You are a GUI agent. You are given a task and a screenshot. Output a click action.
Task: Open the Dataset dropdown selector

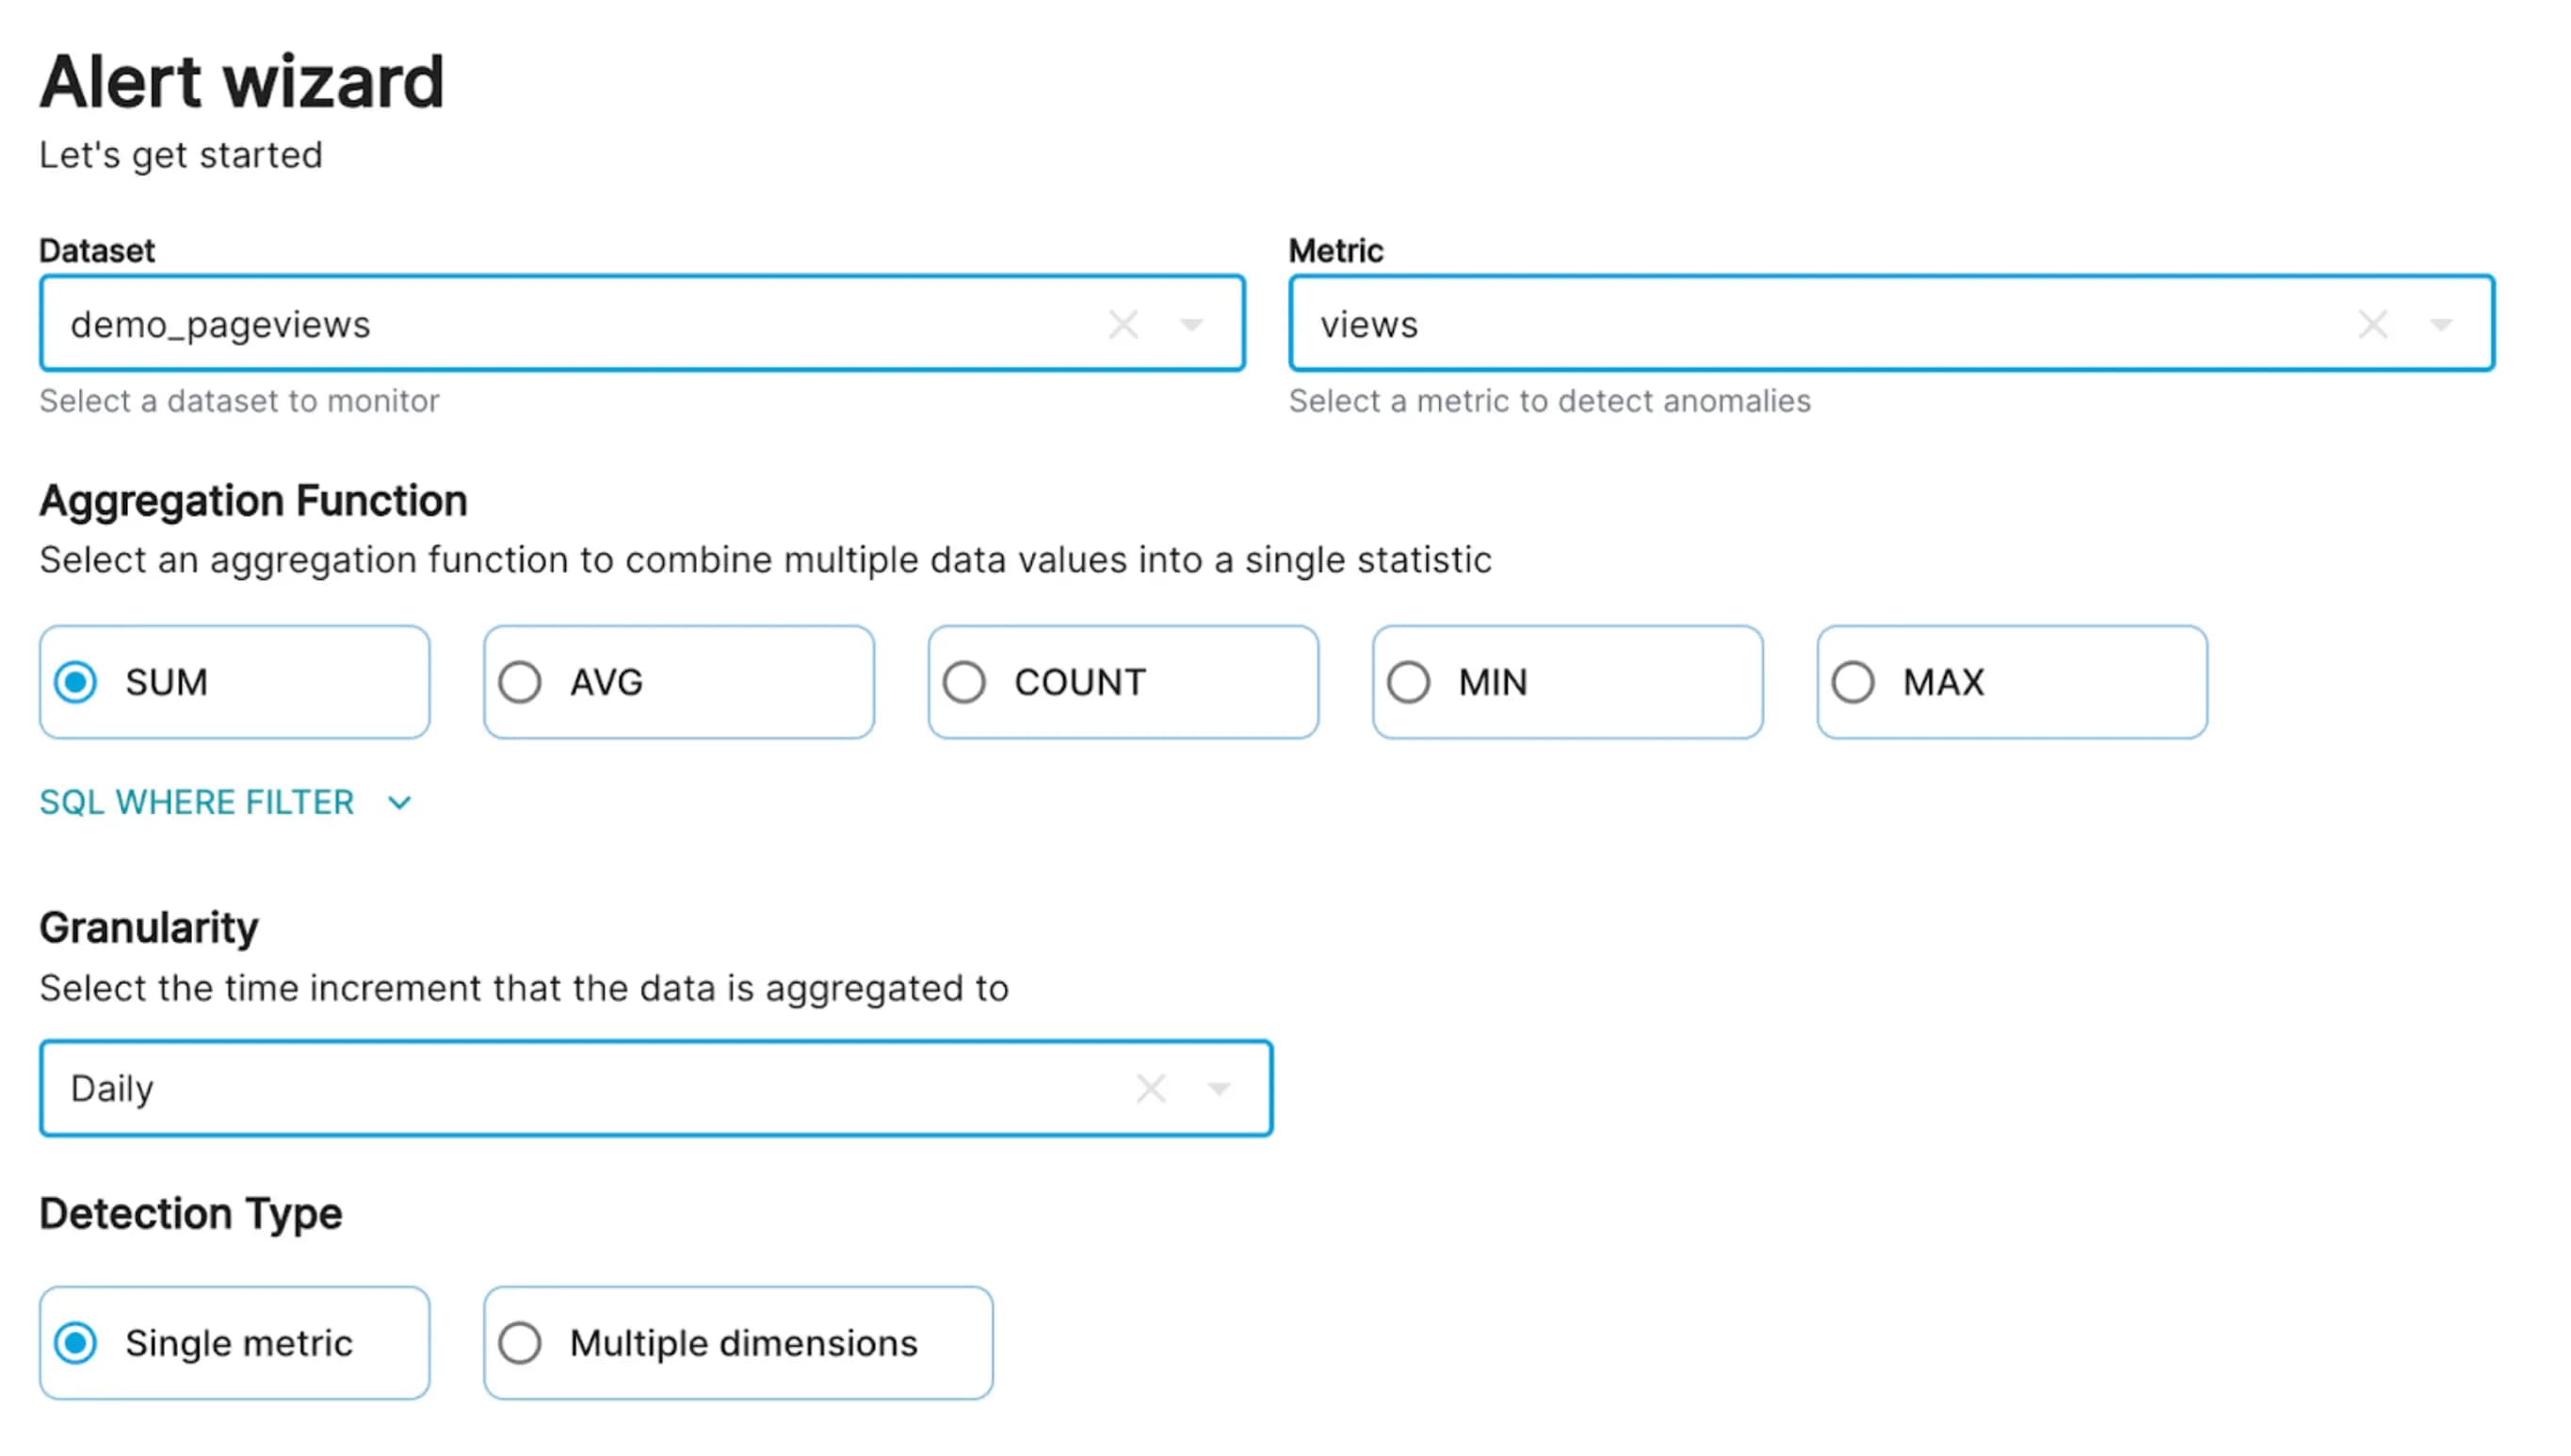point(1192,323)
